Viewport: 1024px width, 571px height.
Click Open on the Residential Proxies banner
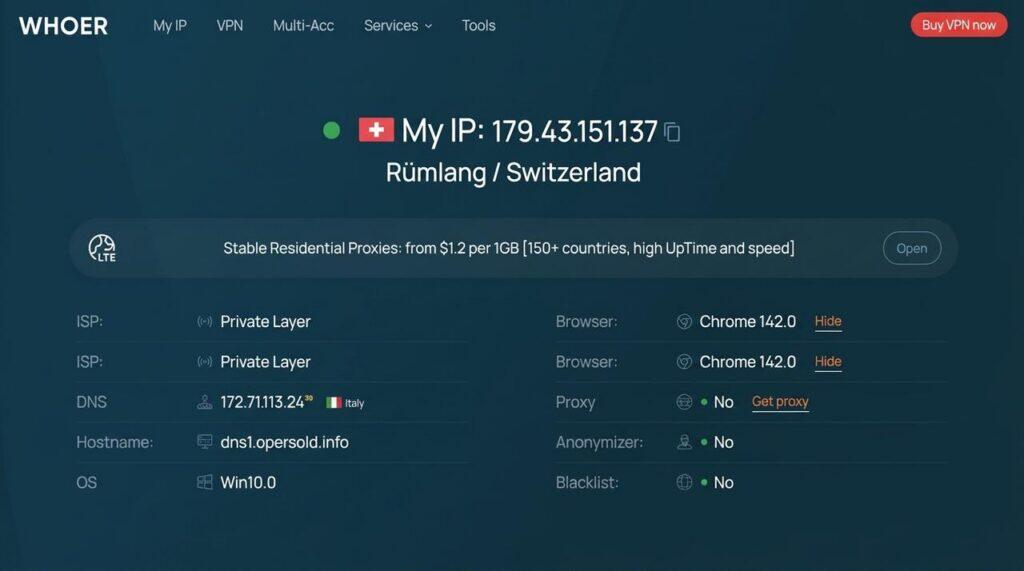coord(912,248)
